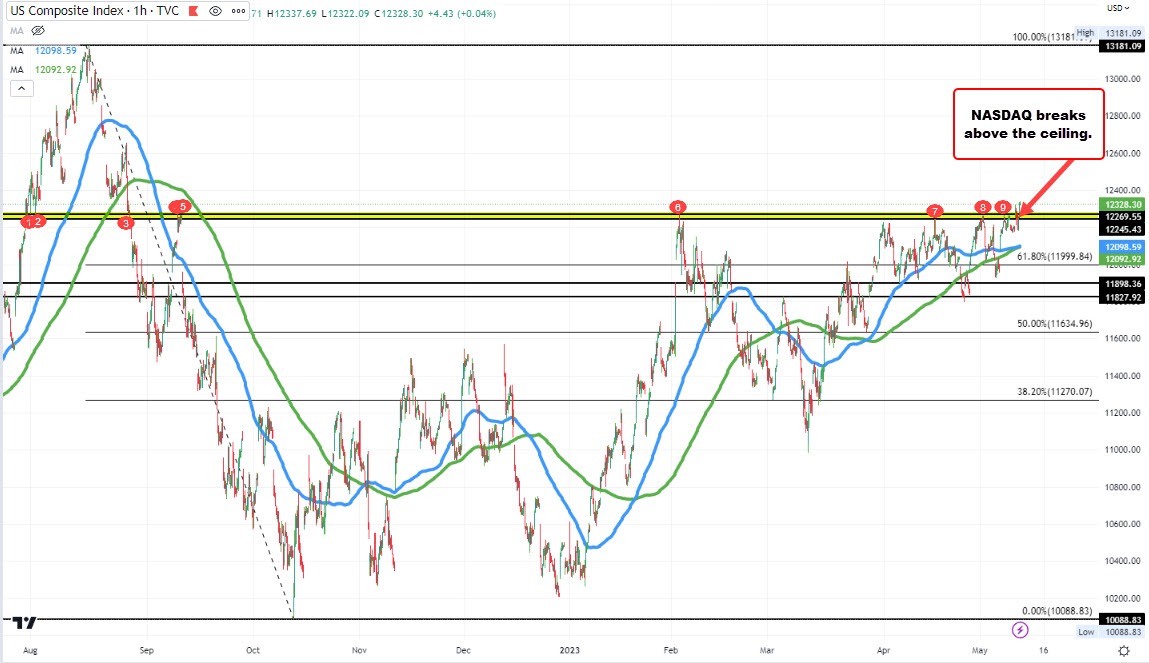Click the black price tag 13181.09
This screenshot has height=663, width=1149.
1123,45
